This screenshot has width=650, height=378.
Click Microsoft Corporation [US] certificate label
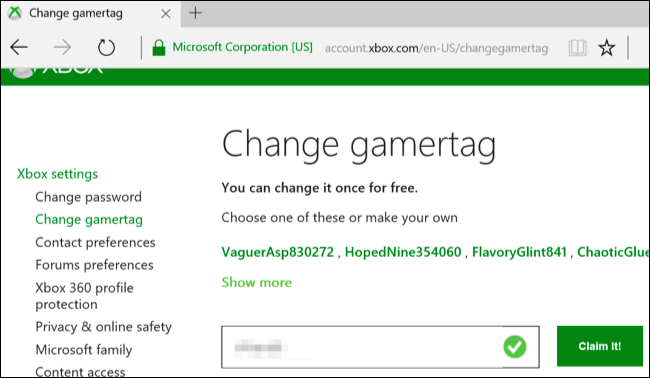coord(243,47)
